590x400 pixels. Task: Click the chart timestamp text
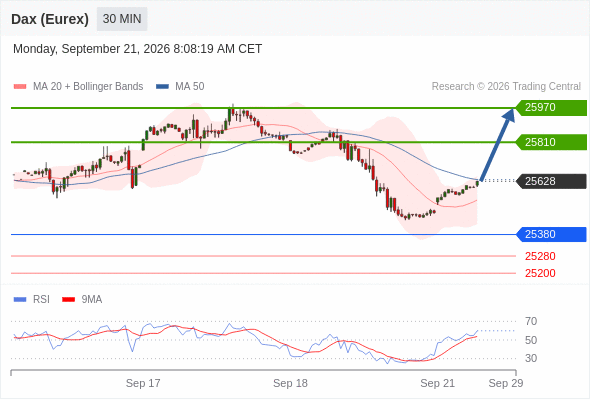coord(137,49)
